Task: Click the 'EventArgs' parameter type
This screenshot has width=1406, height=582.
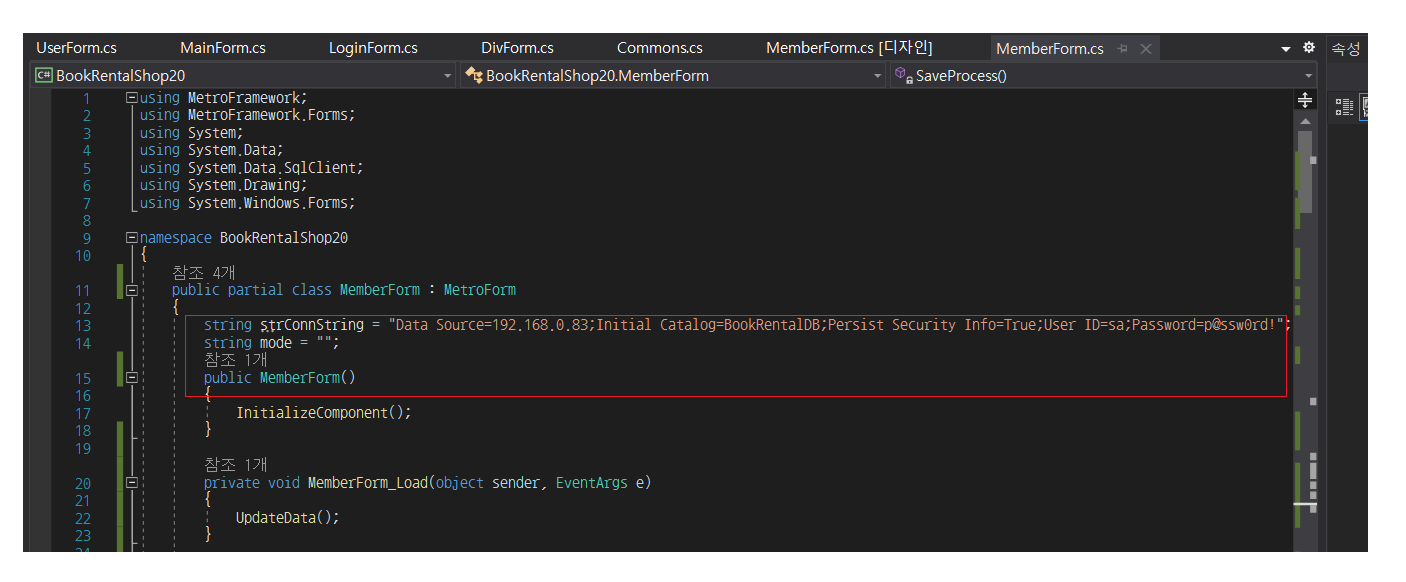Action: pyautogui.click(x=592, y=483)
